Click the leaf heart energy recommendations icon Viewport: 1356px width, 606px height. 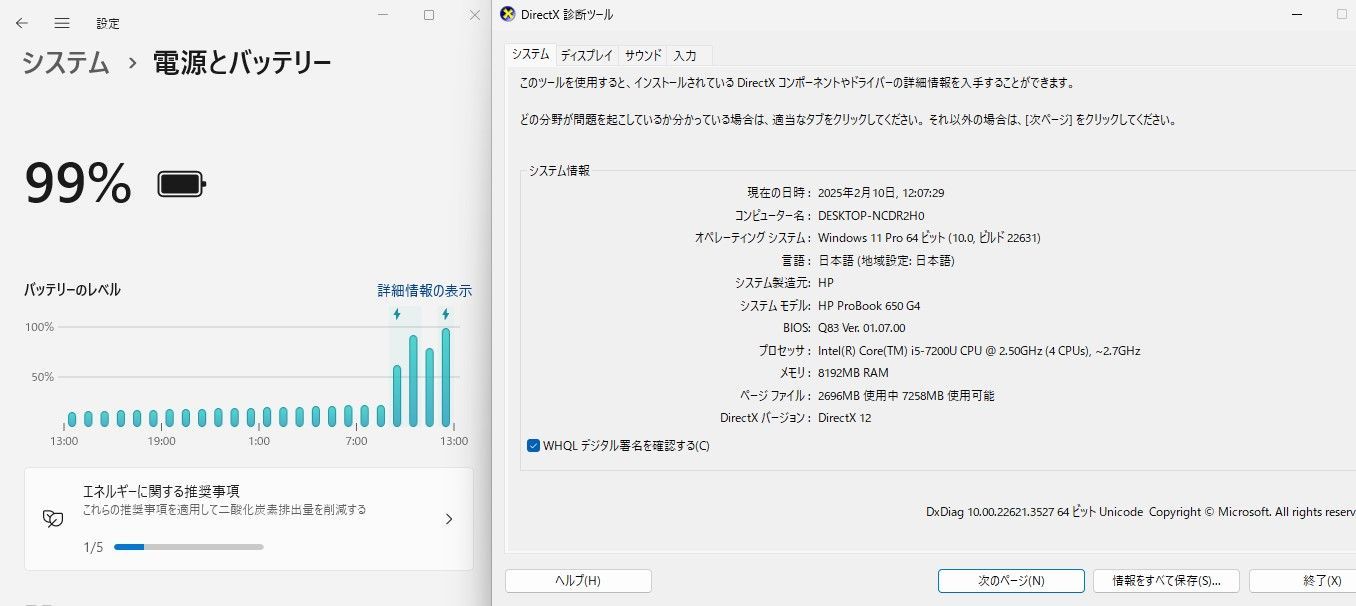(x=52, y=519)
